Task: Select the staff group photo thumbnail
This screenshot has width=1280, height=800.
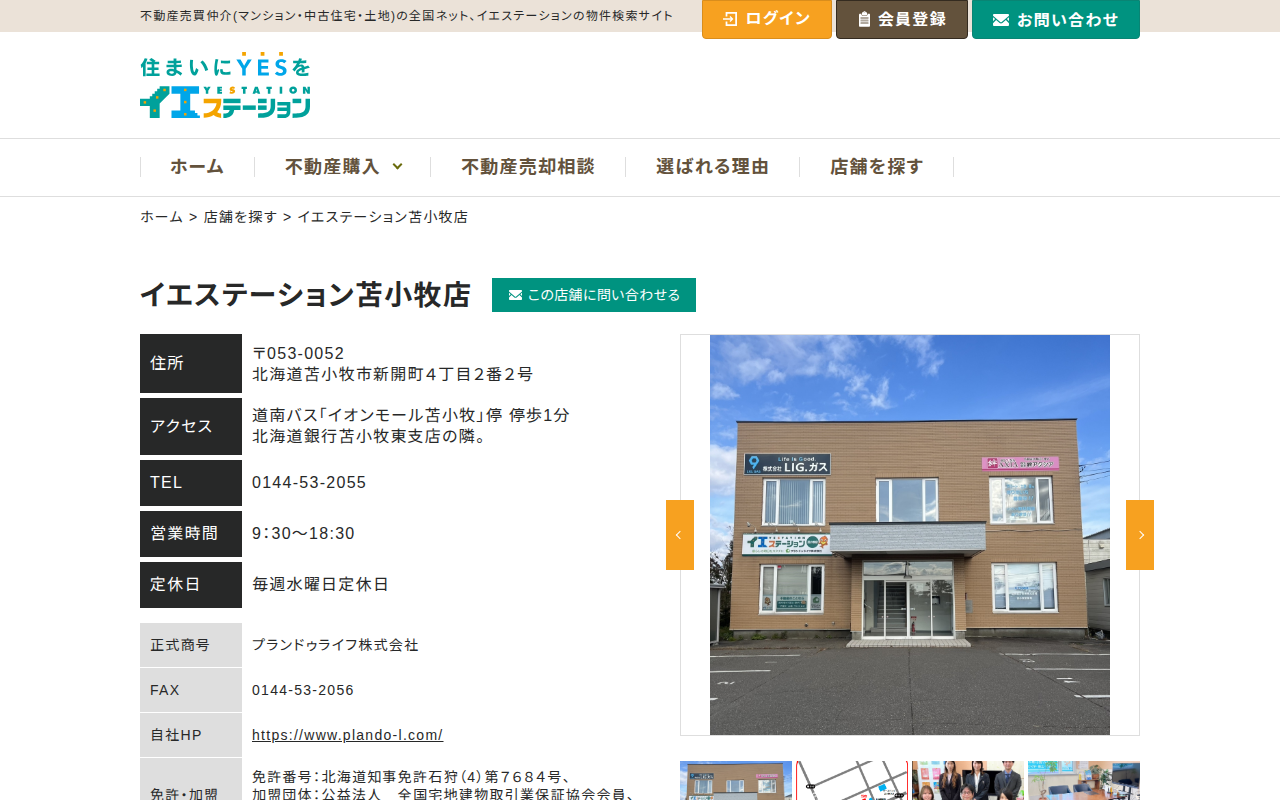Action: (968, 781)
